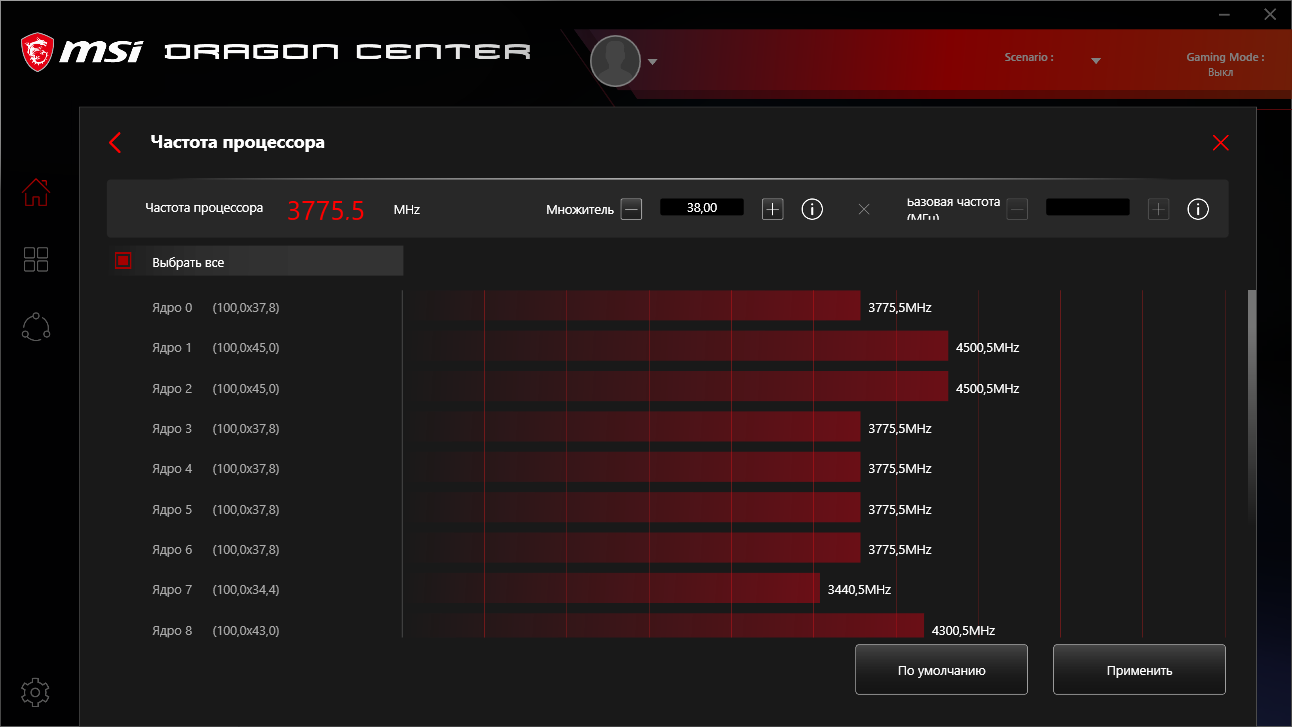Expand the profile dropdown arrow

653,62
